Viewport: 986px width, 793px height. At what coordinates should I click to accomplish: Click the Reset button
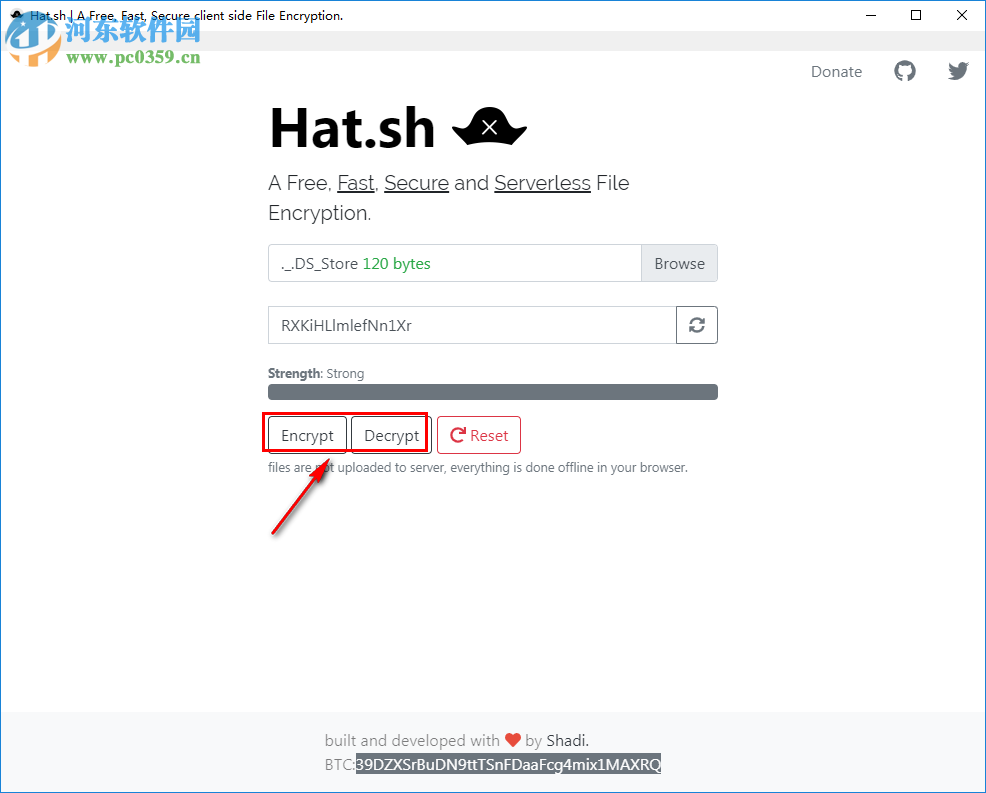pyautogui.click(x=479, y=434)
